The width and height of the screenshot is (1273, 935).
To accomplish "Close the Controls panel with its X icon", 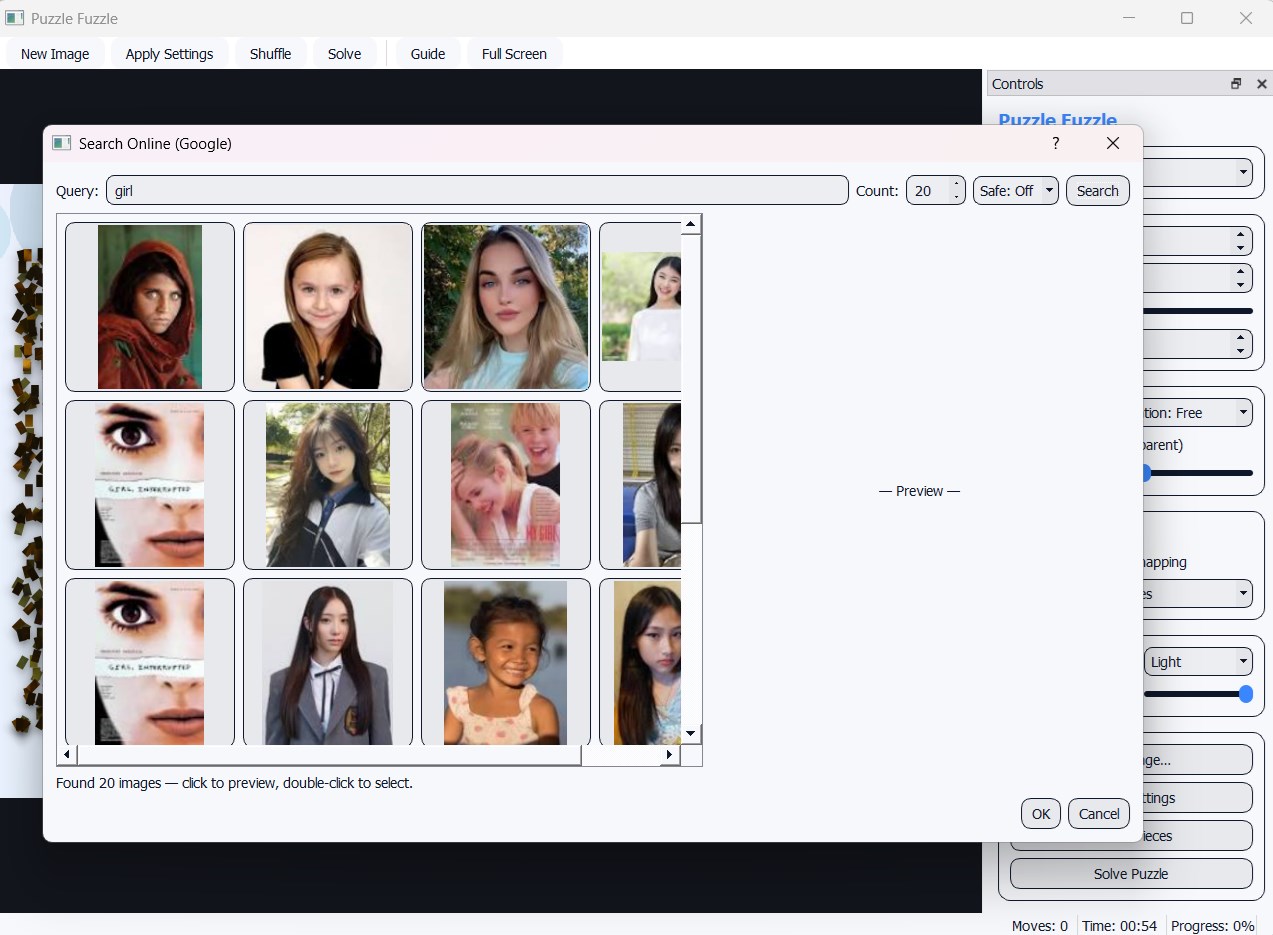I will pos(1261,84).
